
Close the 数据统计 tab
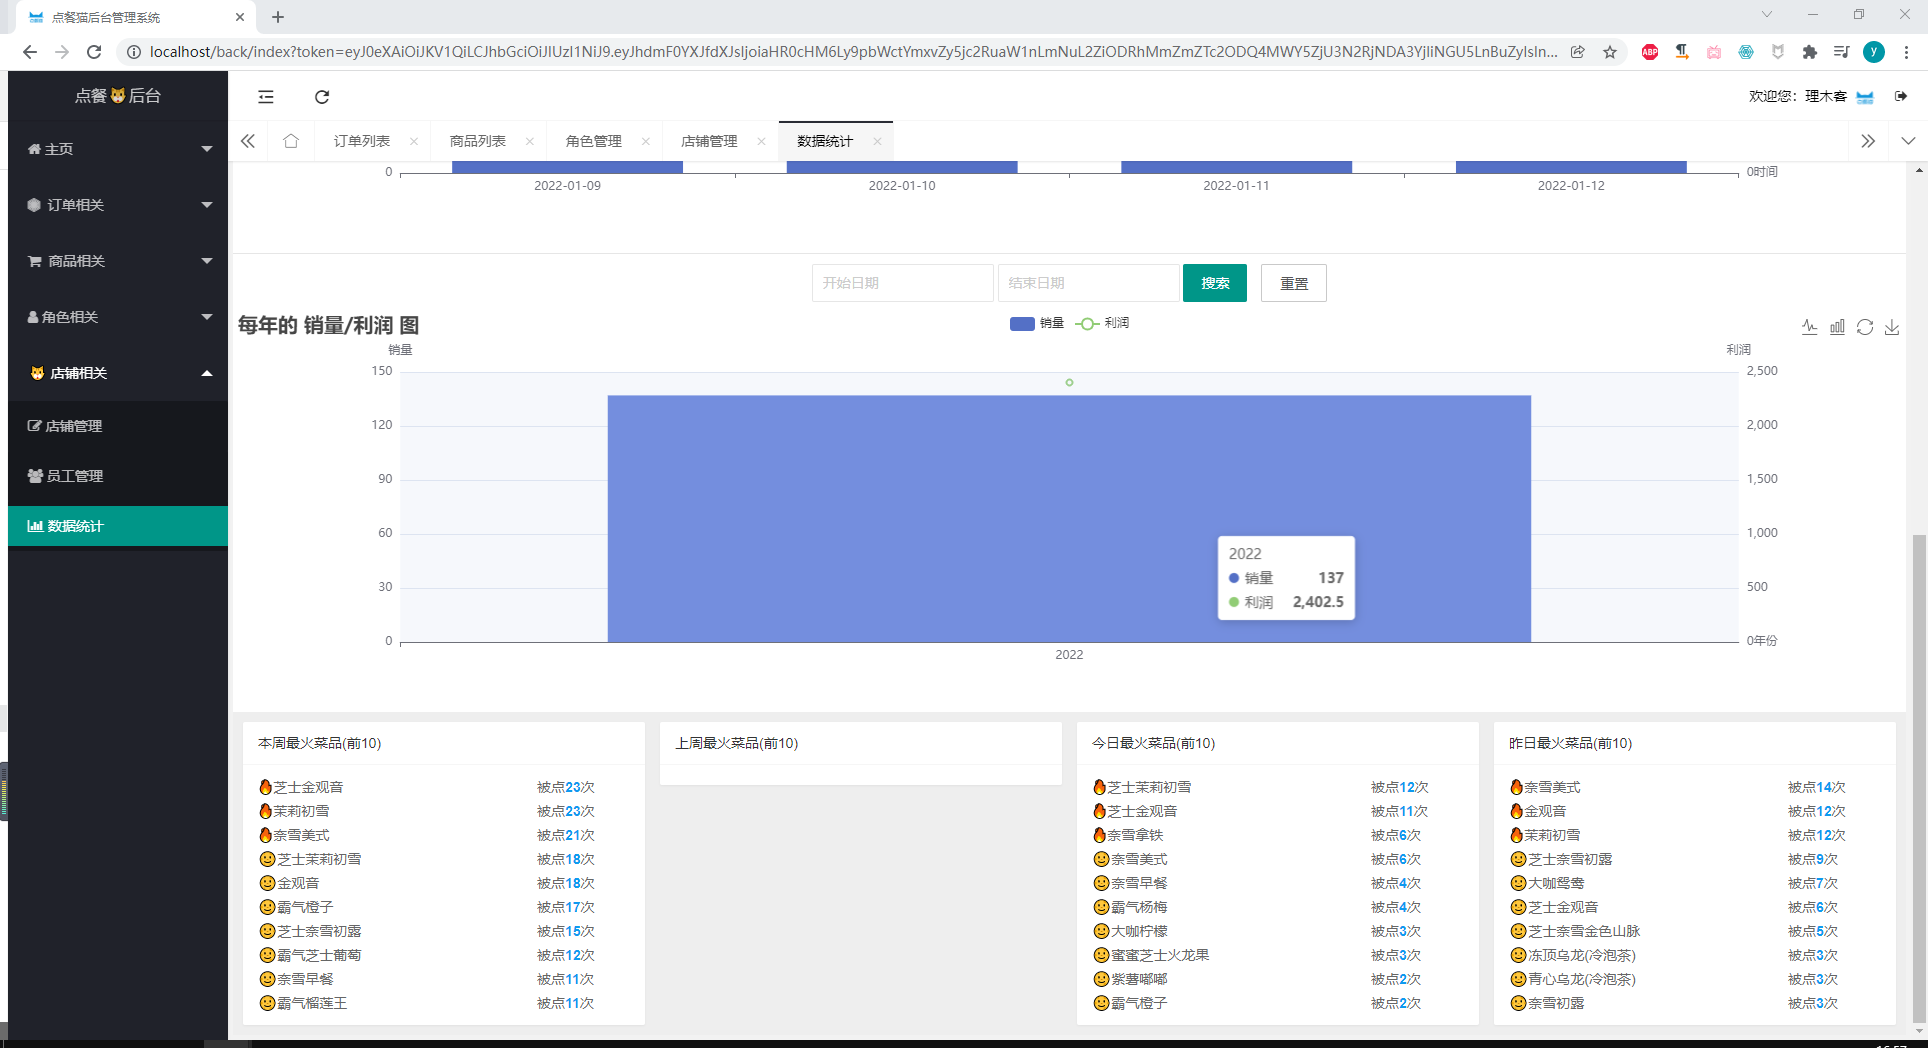pyautogui.click(x=877, y=141)
